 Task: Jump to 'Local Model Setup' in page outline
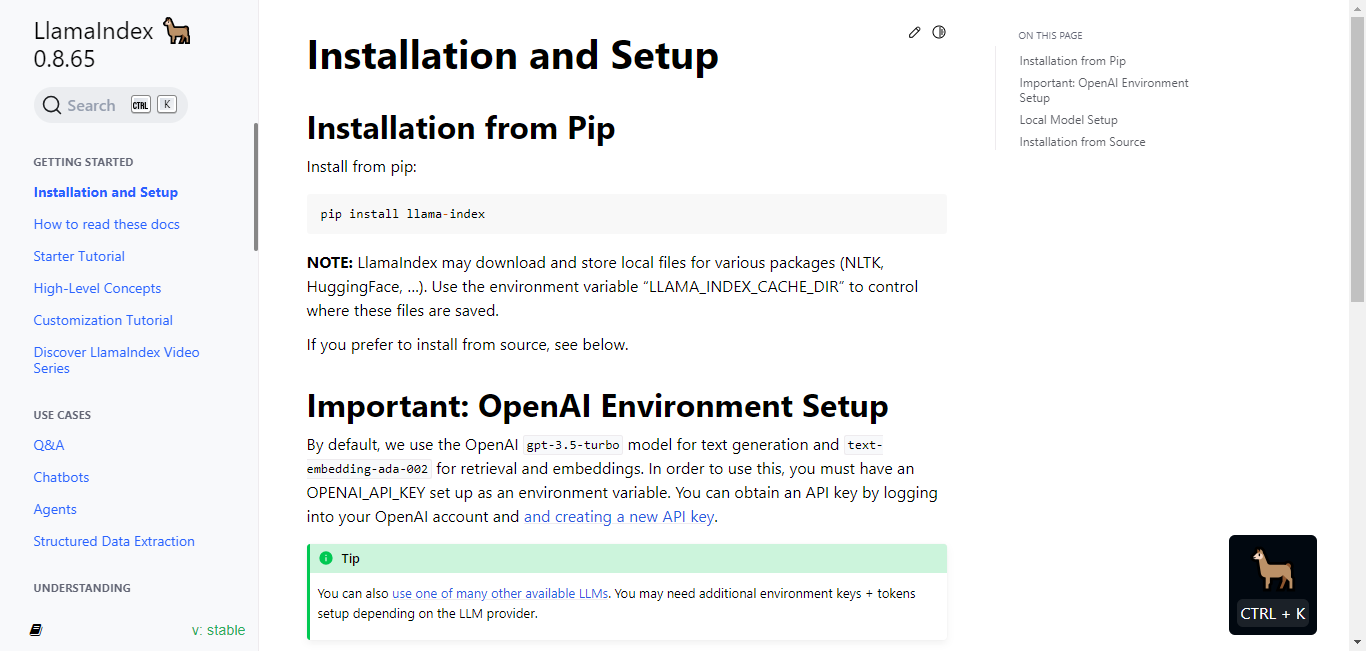(x=1069, y=120)
